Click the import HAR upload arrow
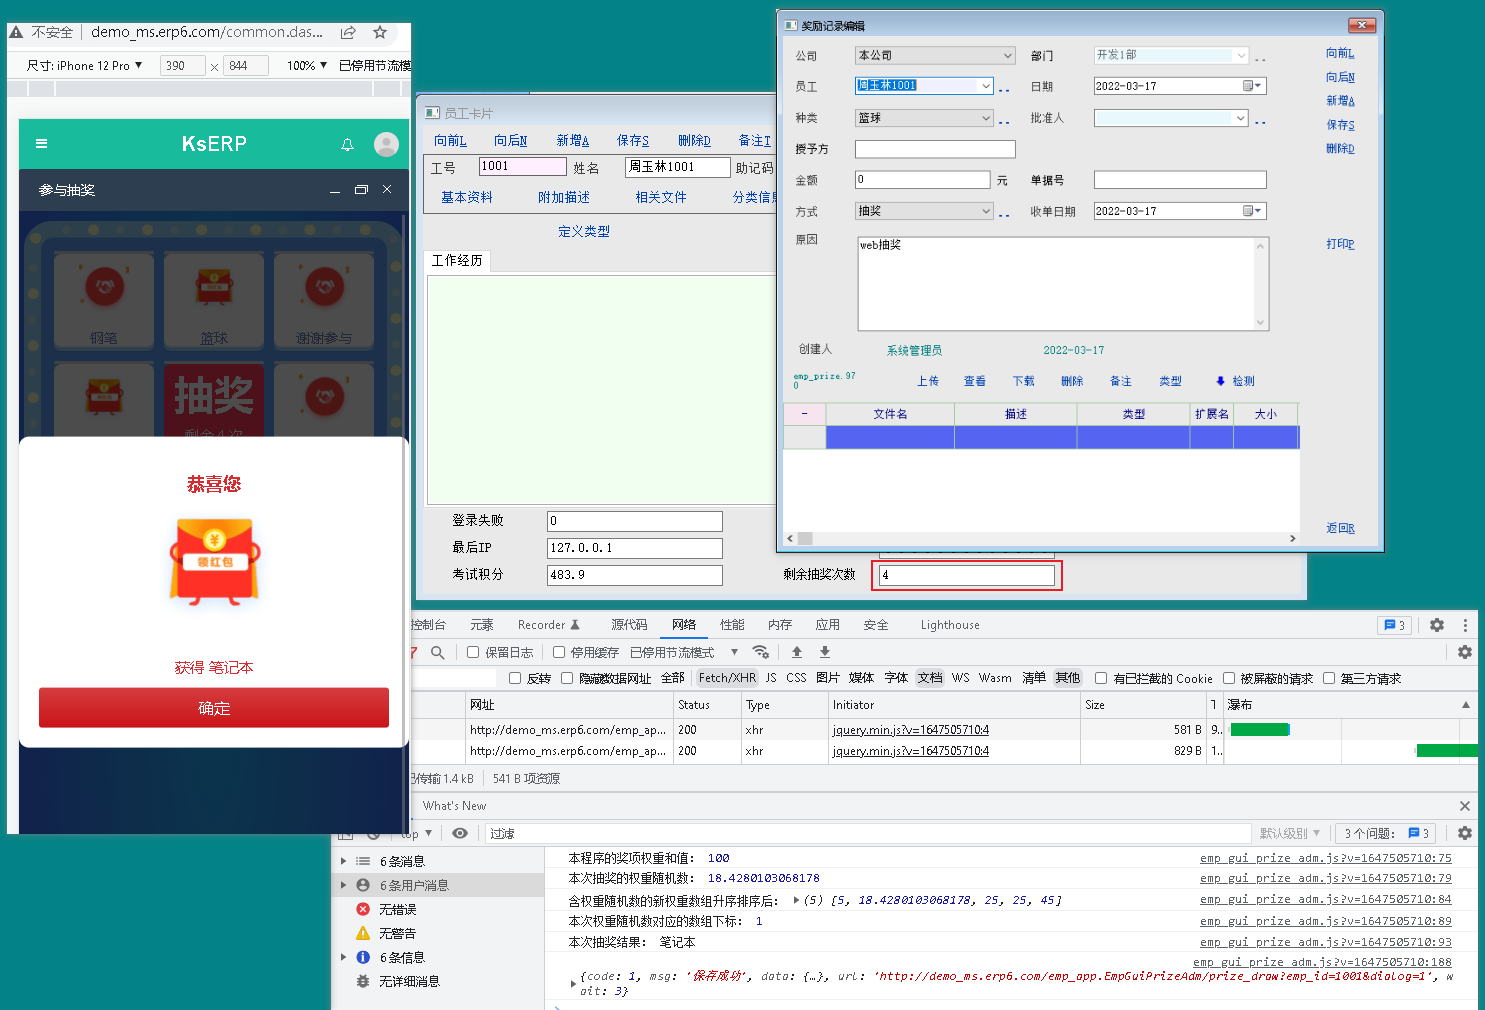1485x1010 pixels. 797,652
